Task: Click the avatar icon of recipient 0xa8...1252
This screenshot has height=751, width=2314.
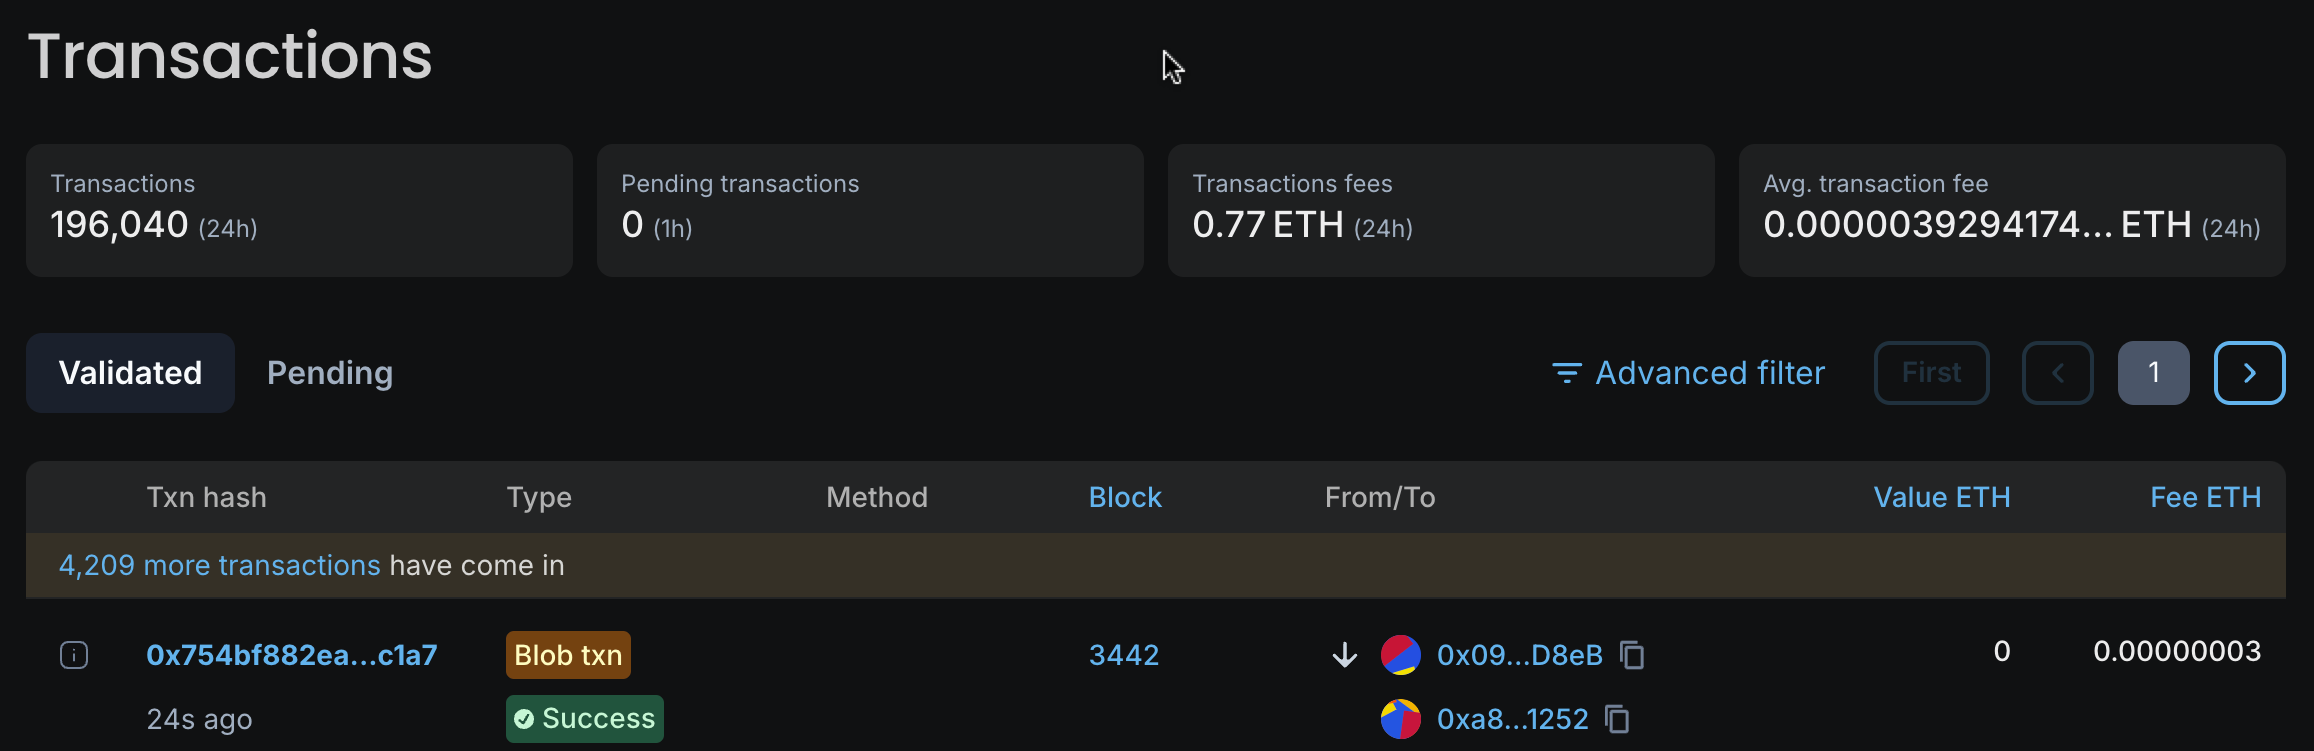Action: (1399, 719)
